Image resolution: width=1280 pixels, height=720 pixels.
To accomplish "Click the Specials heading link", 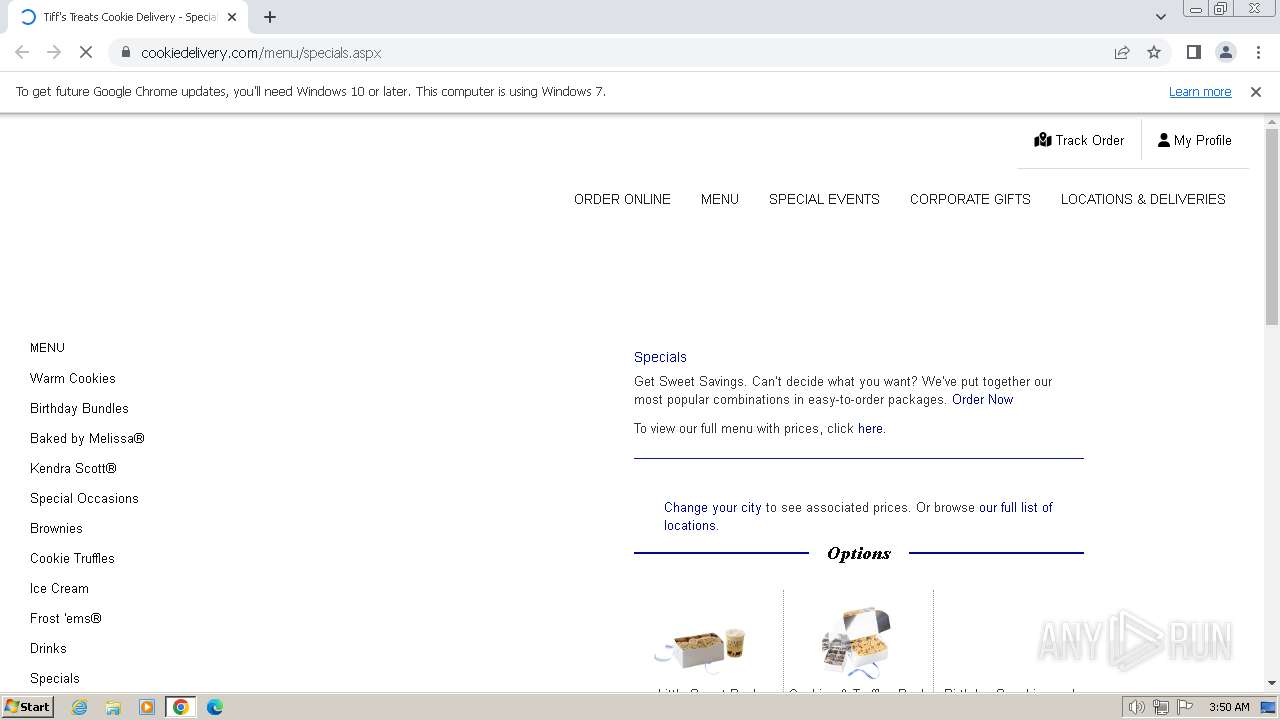I will [x=660, y=357].
